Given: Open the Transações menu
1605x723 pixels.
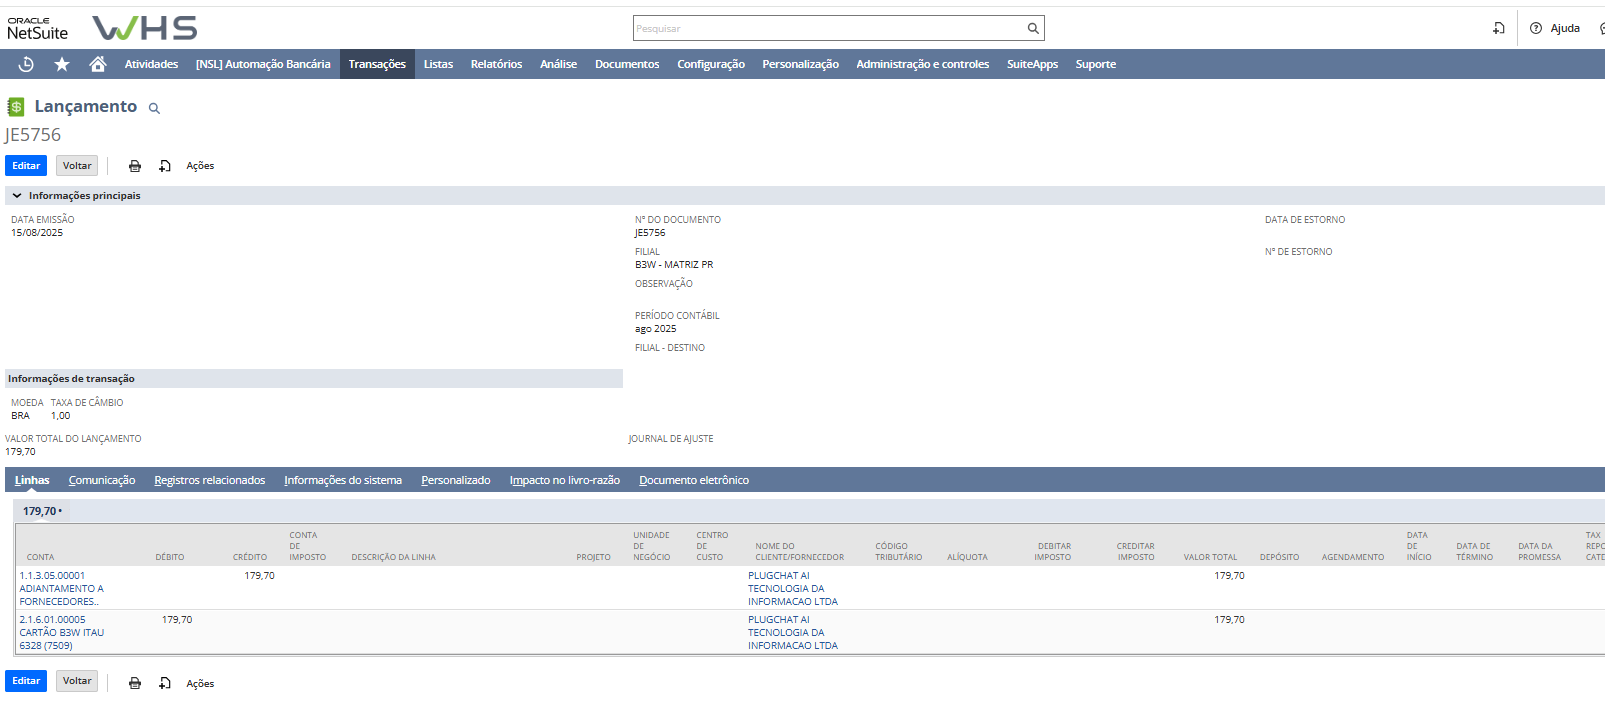Looking at the screenshot, I should click(x=377, y=64).
